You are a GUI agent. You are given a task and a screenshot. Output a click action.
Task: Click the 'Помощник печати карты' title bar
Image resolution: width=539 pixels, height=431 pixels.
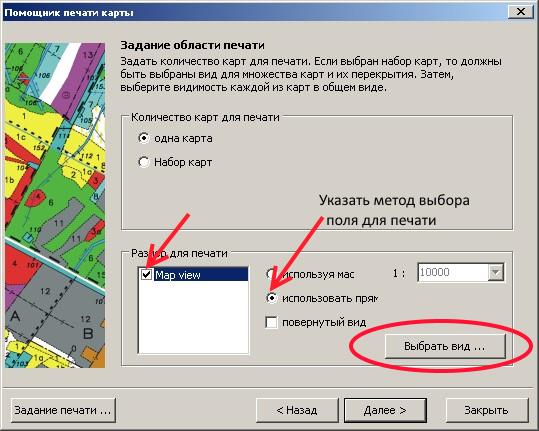click(254, 12)
